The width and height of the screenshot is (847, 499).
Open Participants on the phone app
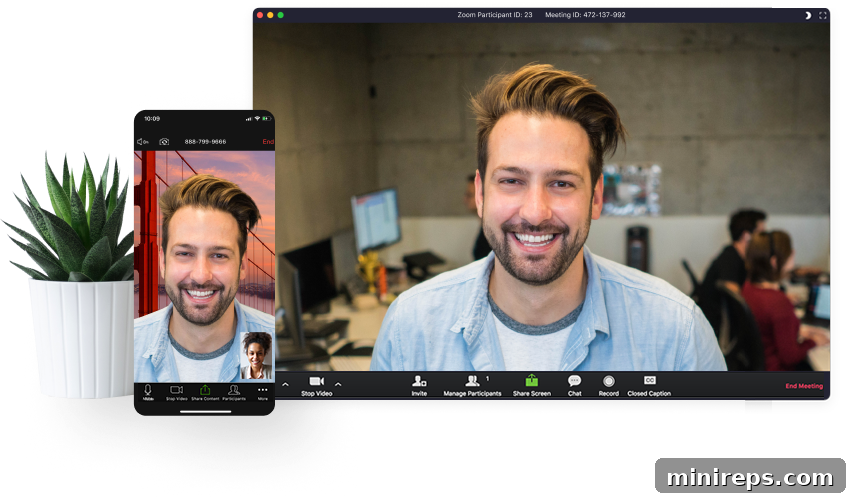tap(234, 393)
